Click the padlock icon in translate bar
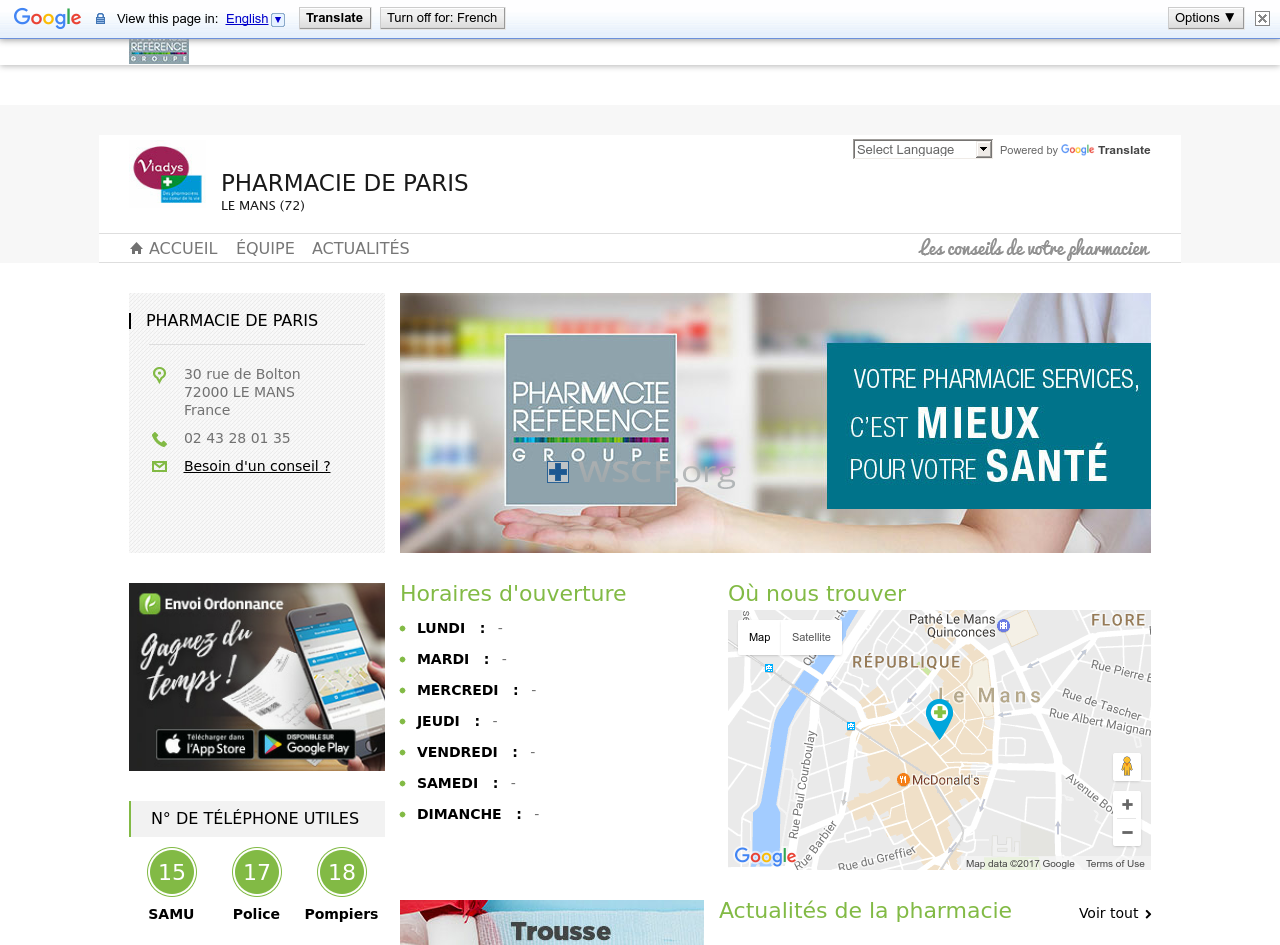Screen dimensions: 1280x945 coord(100,19)
